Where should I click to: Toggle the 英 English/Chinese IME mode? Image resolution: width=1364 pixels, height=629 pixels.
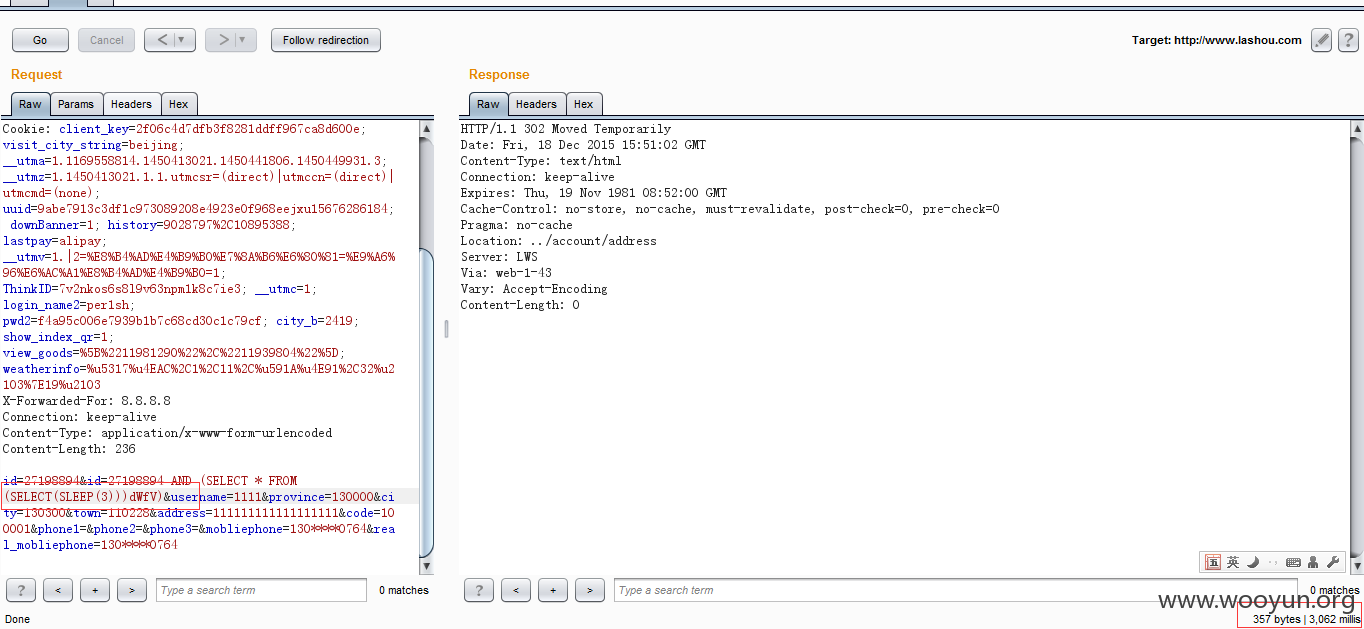[1233, 562]
